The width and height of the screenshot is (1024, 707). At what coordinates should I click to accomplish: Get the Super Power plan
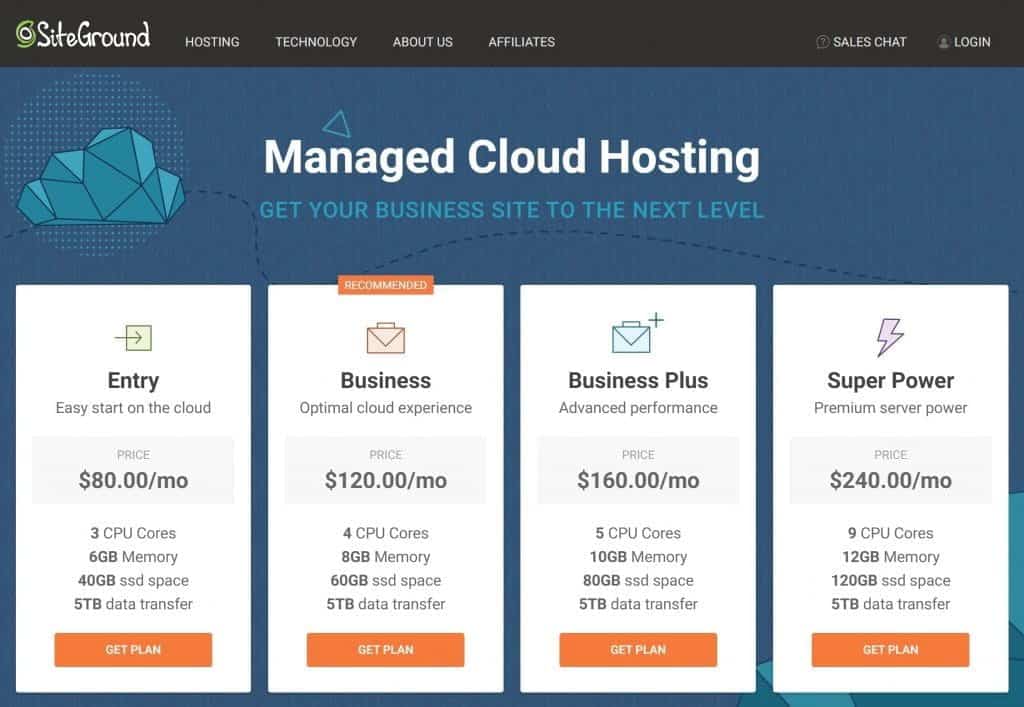pyautogui.click(x=890, y=650)
